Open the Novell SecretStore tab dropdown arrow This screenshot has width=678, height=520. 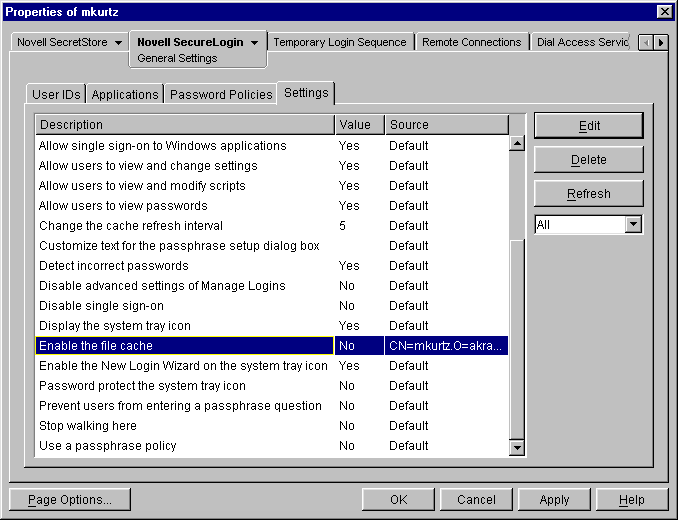(x=118, y=43)
